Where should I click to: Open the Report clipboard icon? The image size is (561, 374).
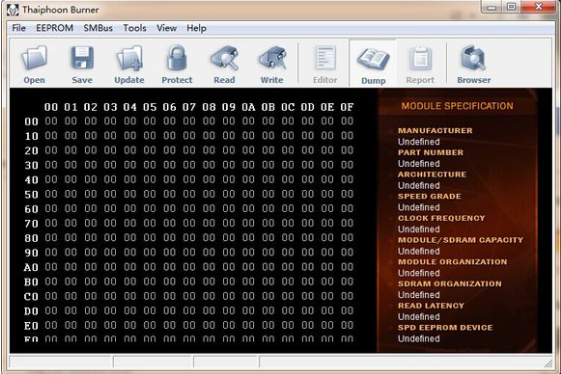click(420, 58)
